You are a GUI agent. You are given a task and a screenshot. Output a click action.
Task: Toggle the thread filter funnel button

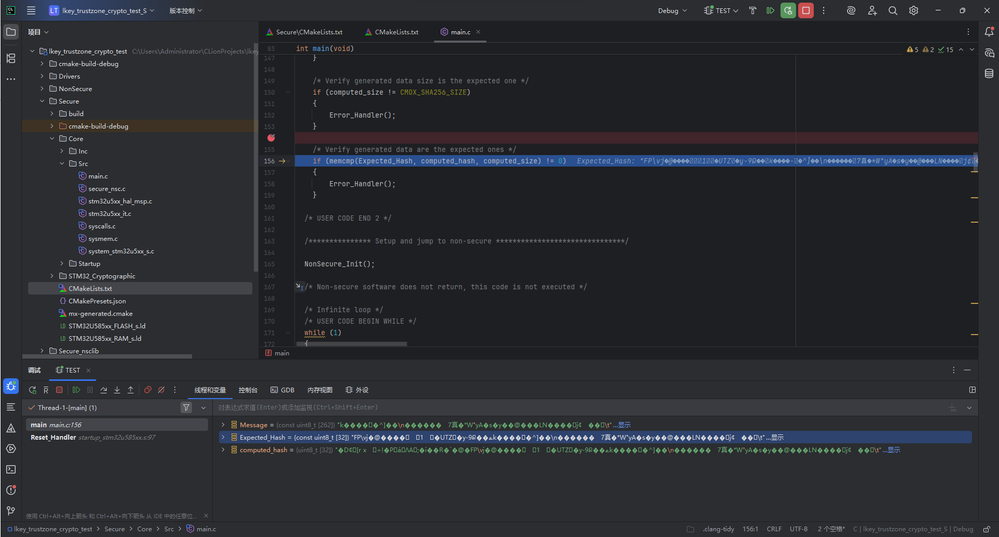pos(186,408)
